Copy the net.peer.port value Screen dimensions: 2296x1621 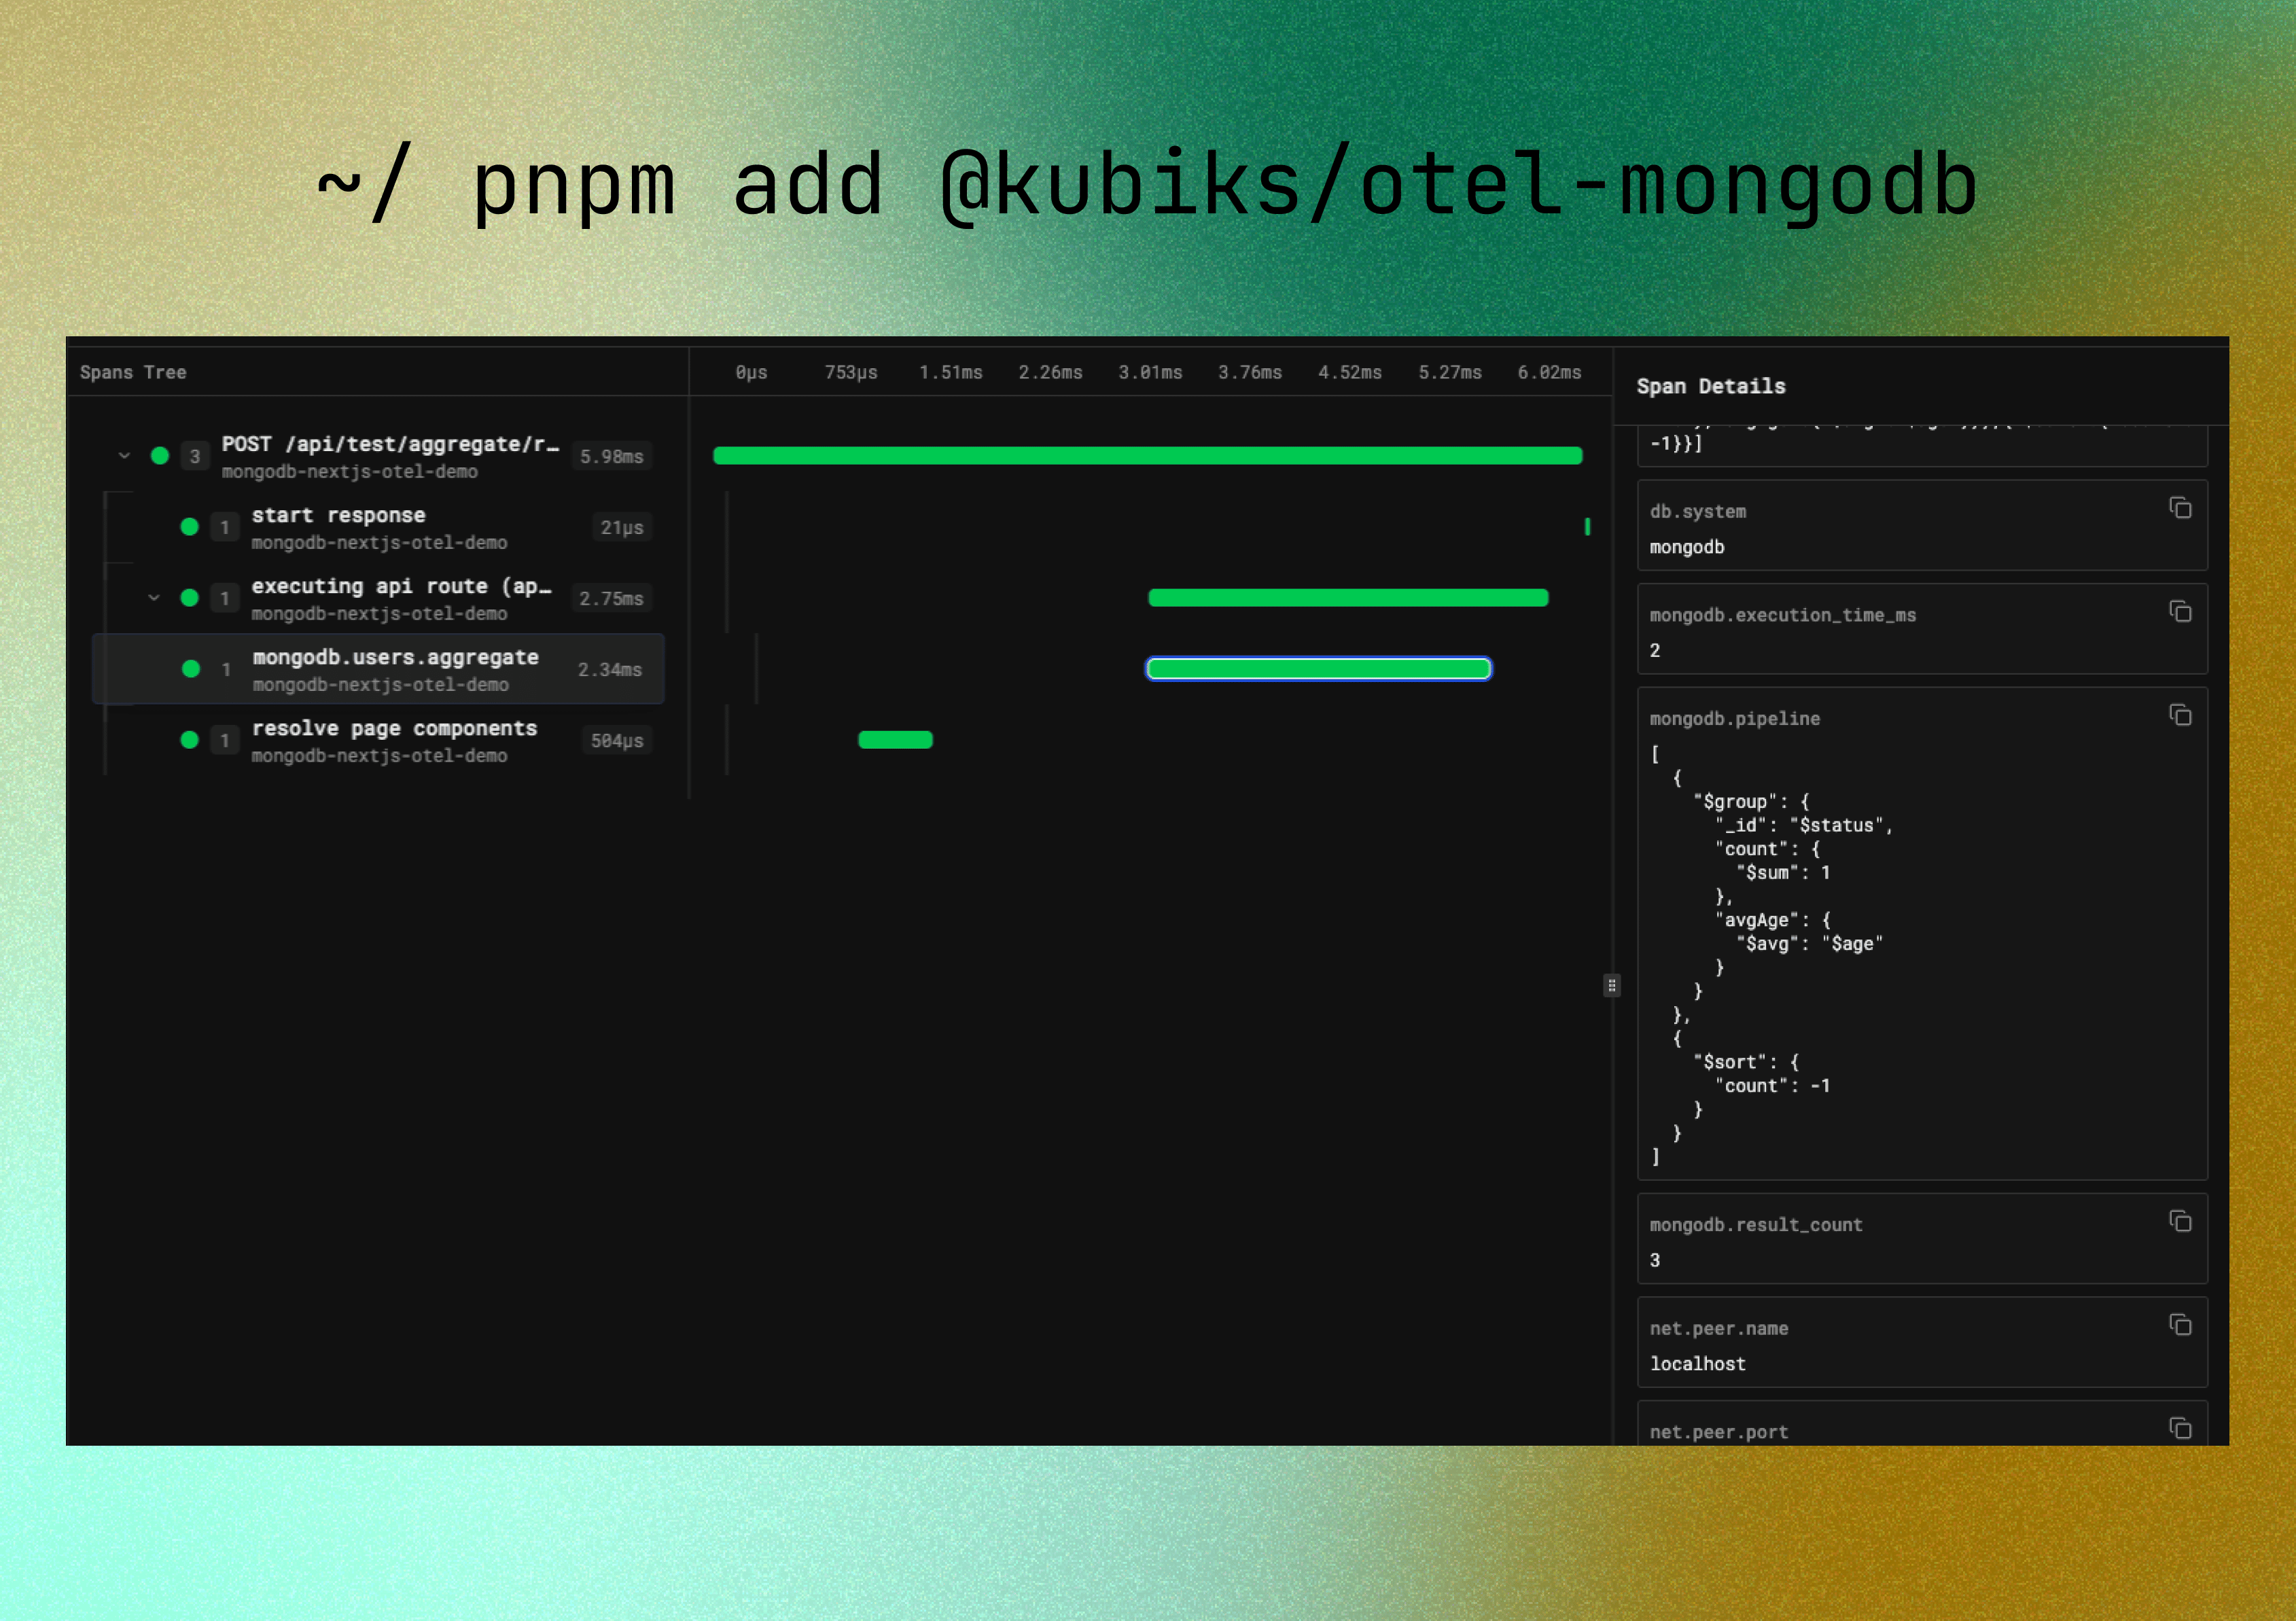tap(2181, 1428)
